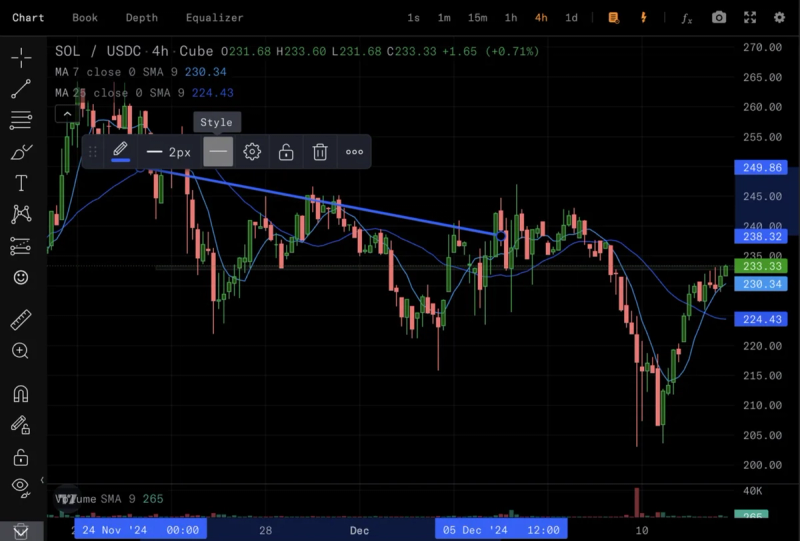Switch to the Chart tab
The width and height of the screenshot is (800, 541).
tap(28, 18)
